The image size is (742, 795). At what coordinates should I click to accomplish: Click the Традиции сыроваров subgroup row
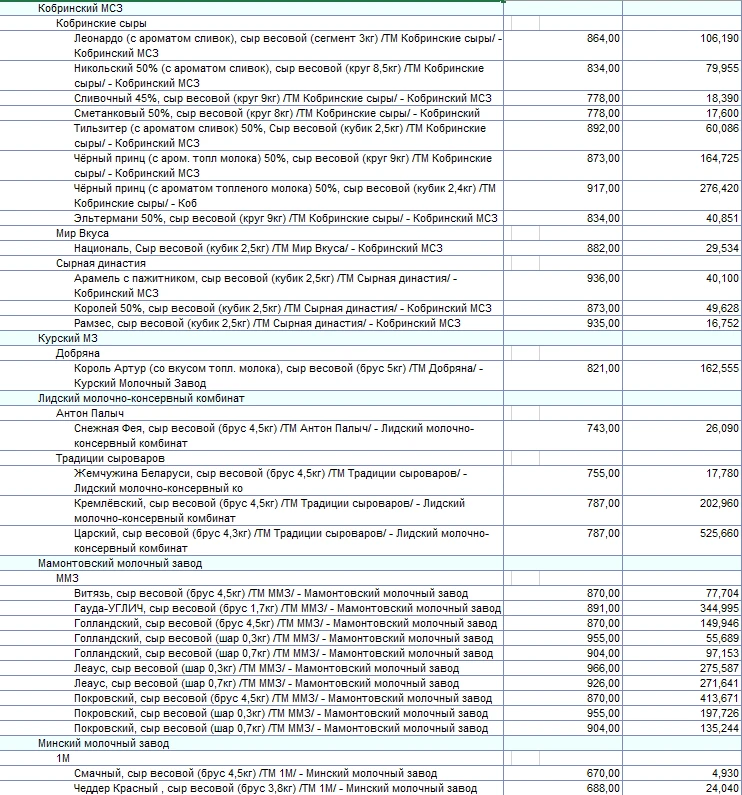tap(110, 458)
